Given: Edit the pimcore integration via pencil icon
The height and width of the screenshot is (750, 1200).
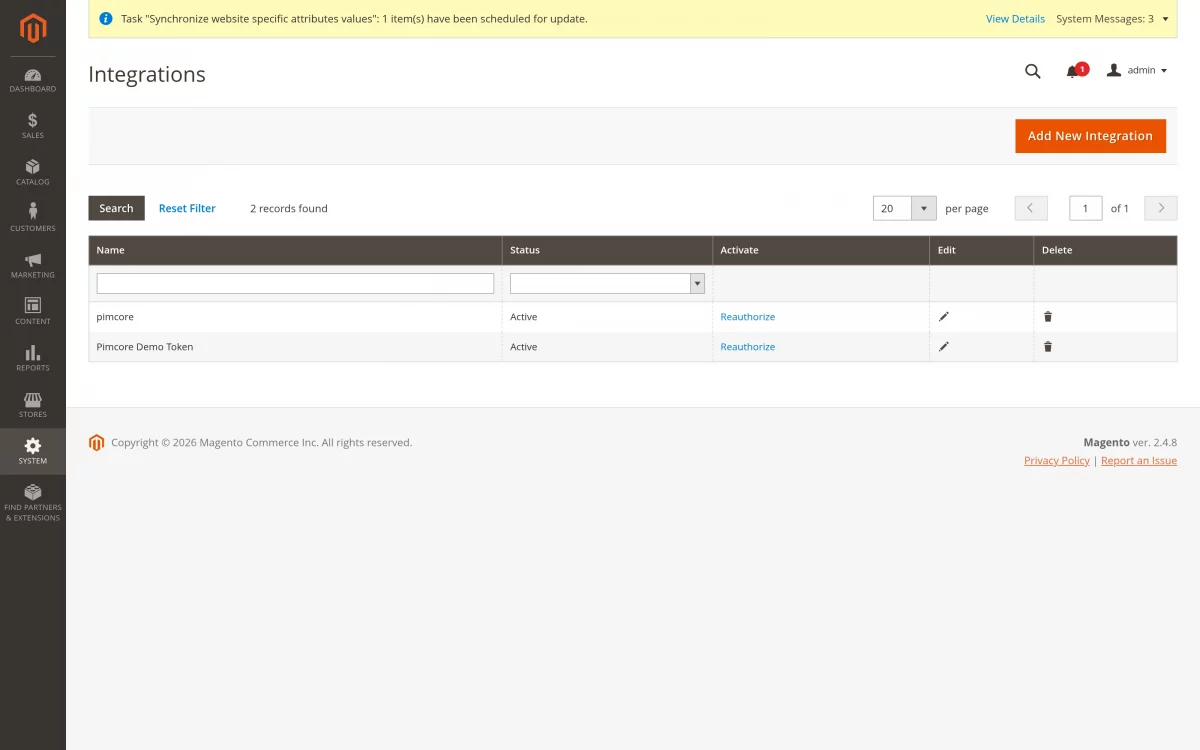Looking at the screenshot, I should [944, 316].
